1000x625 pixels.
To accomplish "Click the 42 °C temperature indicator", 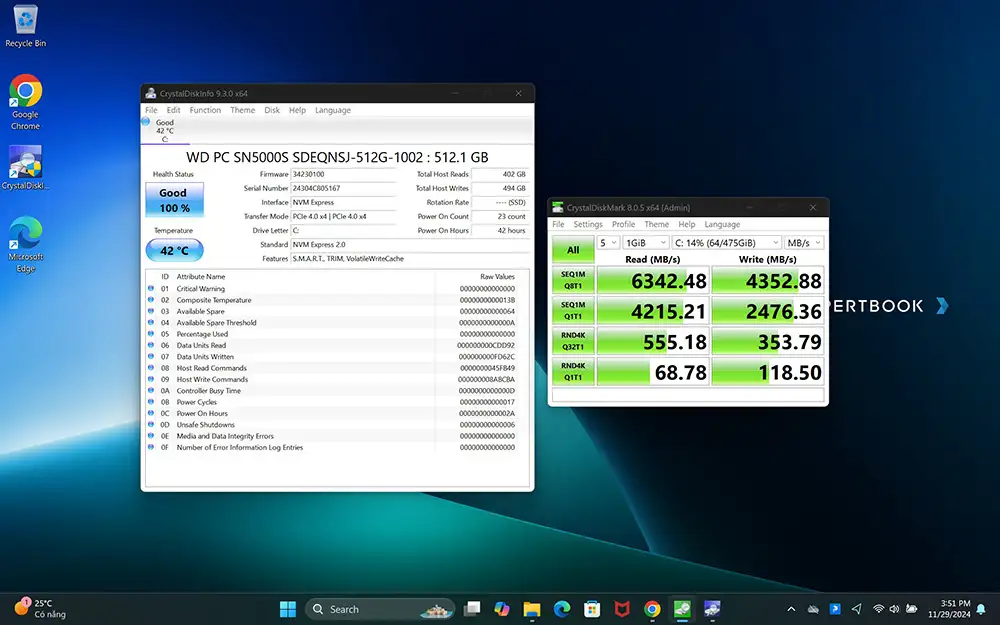I will tap(174, 251).
